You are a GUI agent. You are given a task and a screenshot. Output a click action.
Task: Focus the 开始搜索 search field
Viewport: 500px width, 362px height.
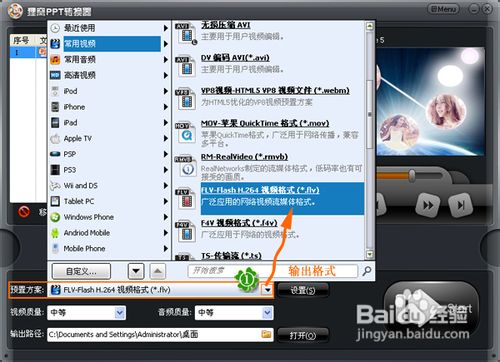click(273, 271)
